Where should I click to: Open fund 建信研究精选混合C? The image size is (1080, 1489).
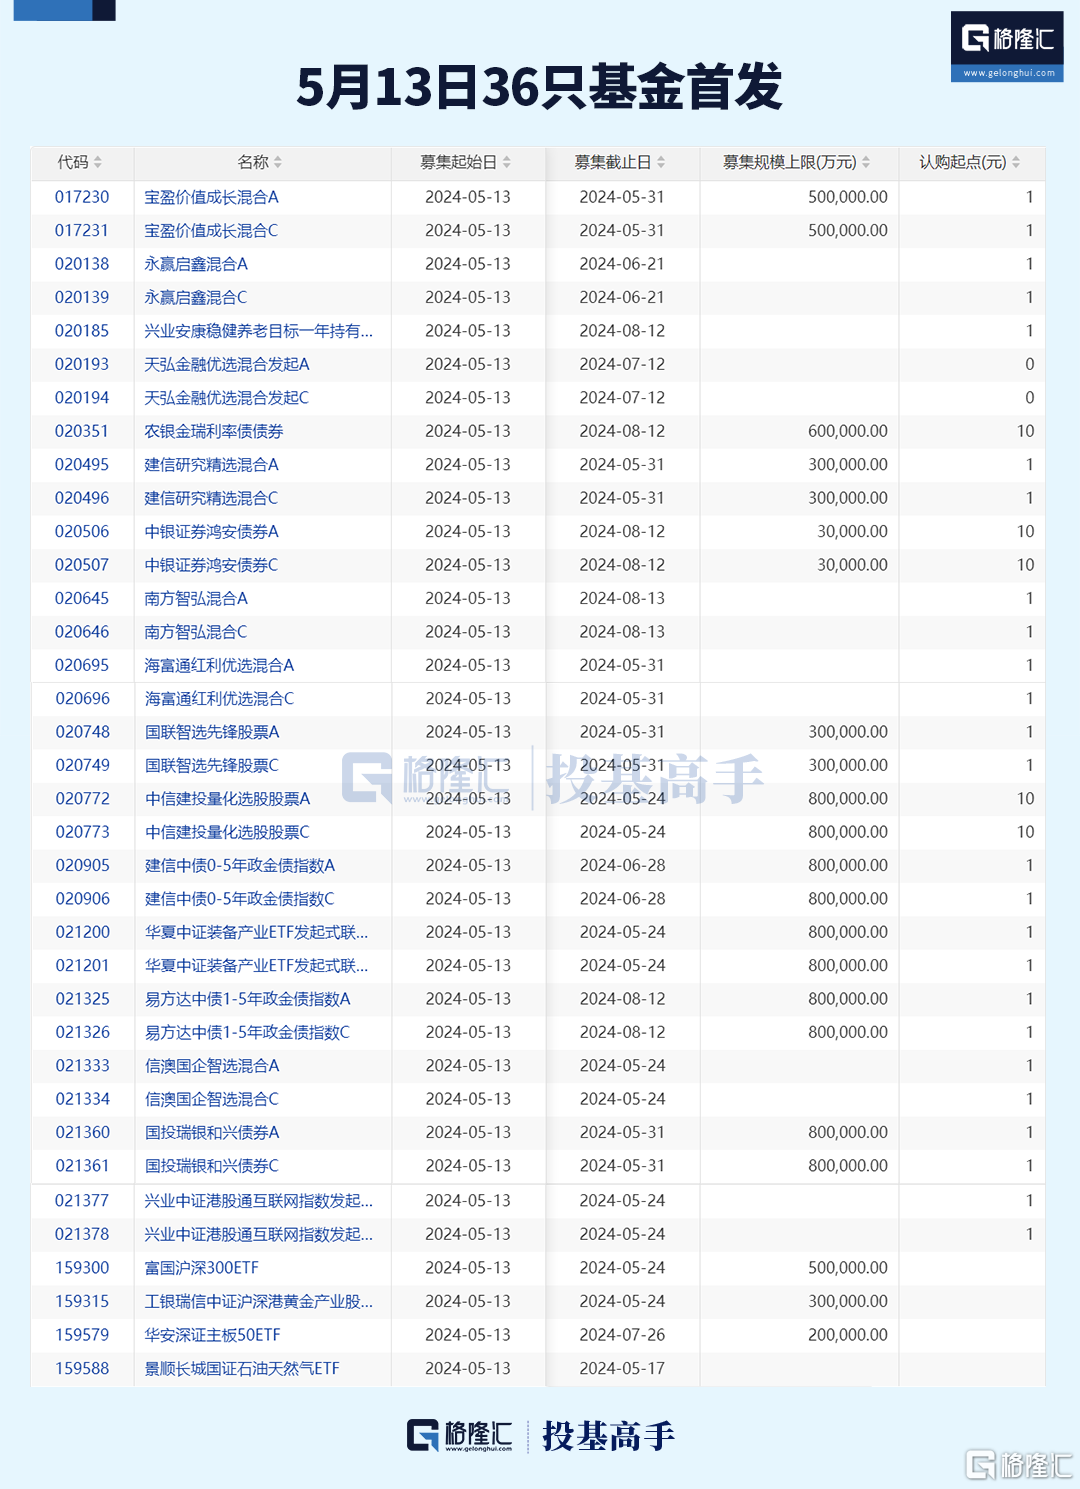point(211,498)
